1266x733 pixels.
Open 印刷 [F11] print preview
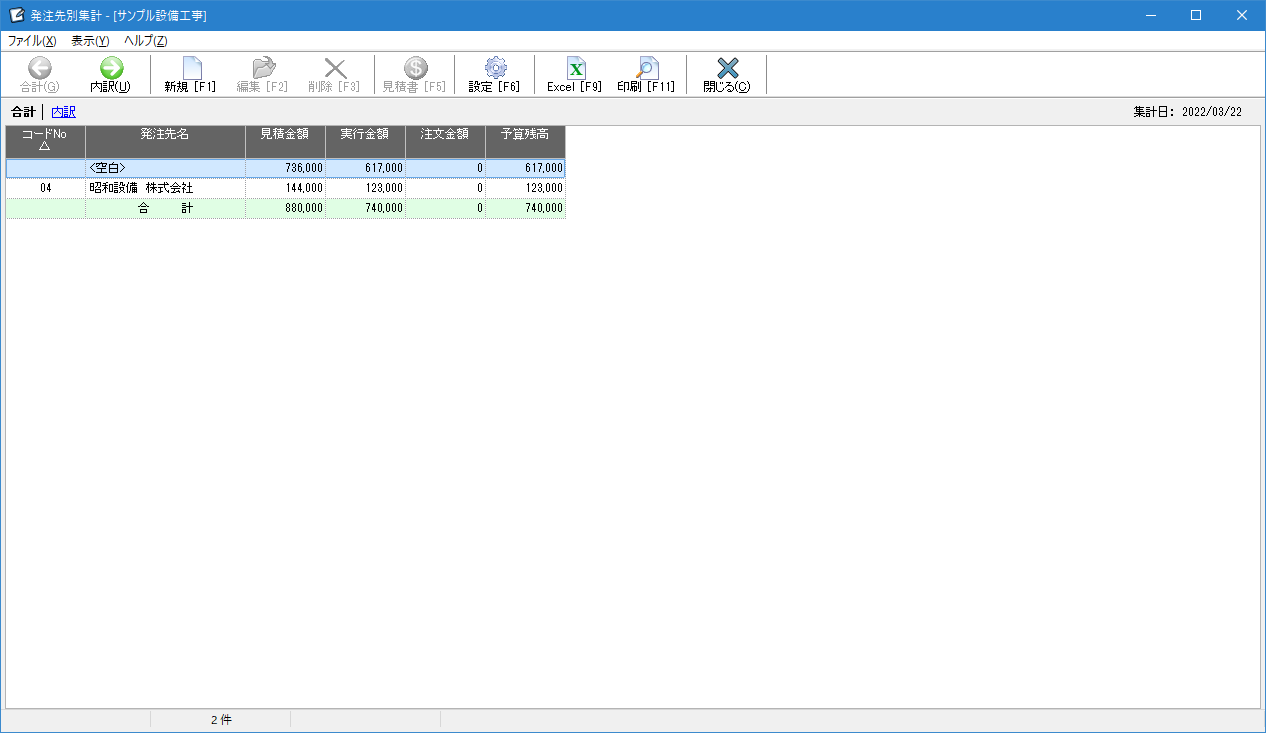pyautogui.click(x=646, y=75)
